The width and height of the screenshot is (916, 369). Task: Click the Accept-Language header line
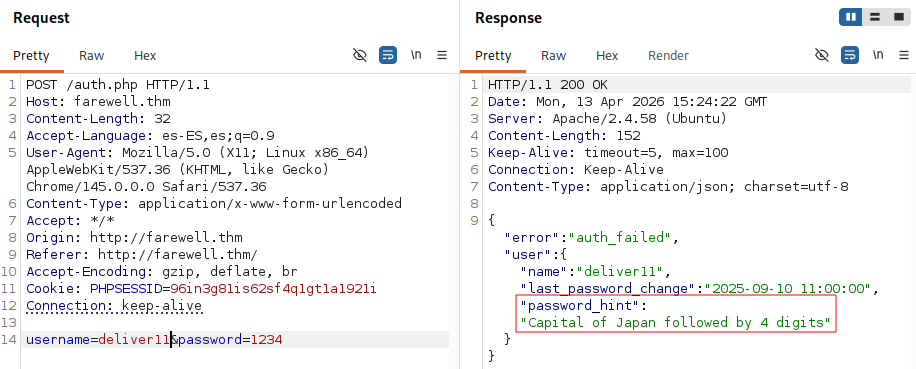coord(150,136)
